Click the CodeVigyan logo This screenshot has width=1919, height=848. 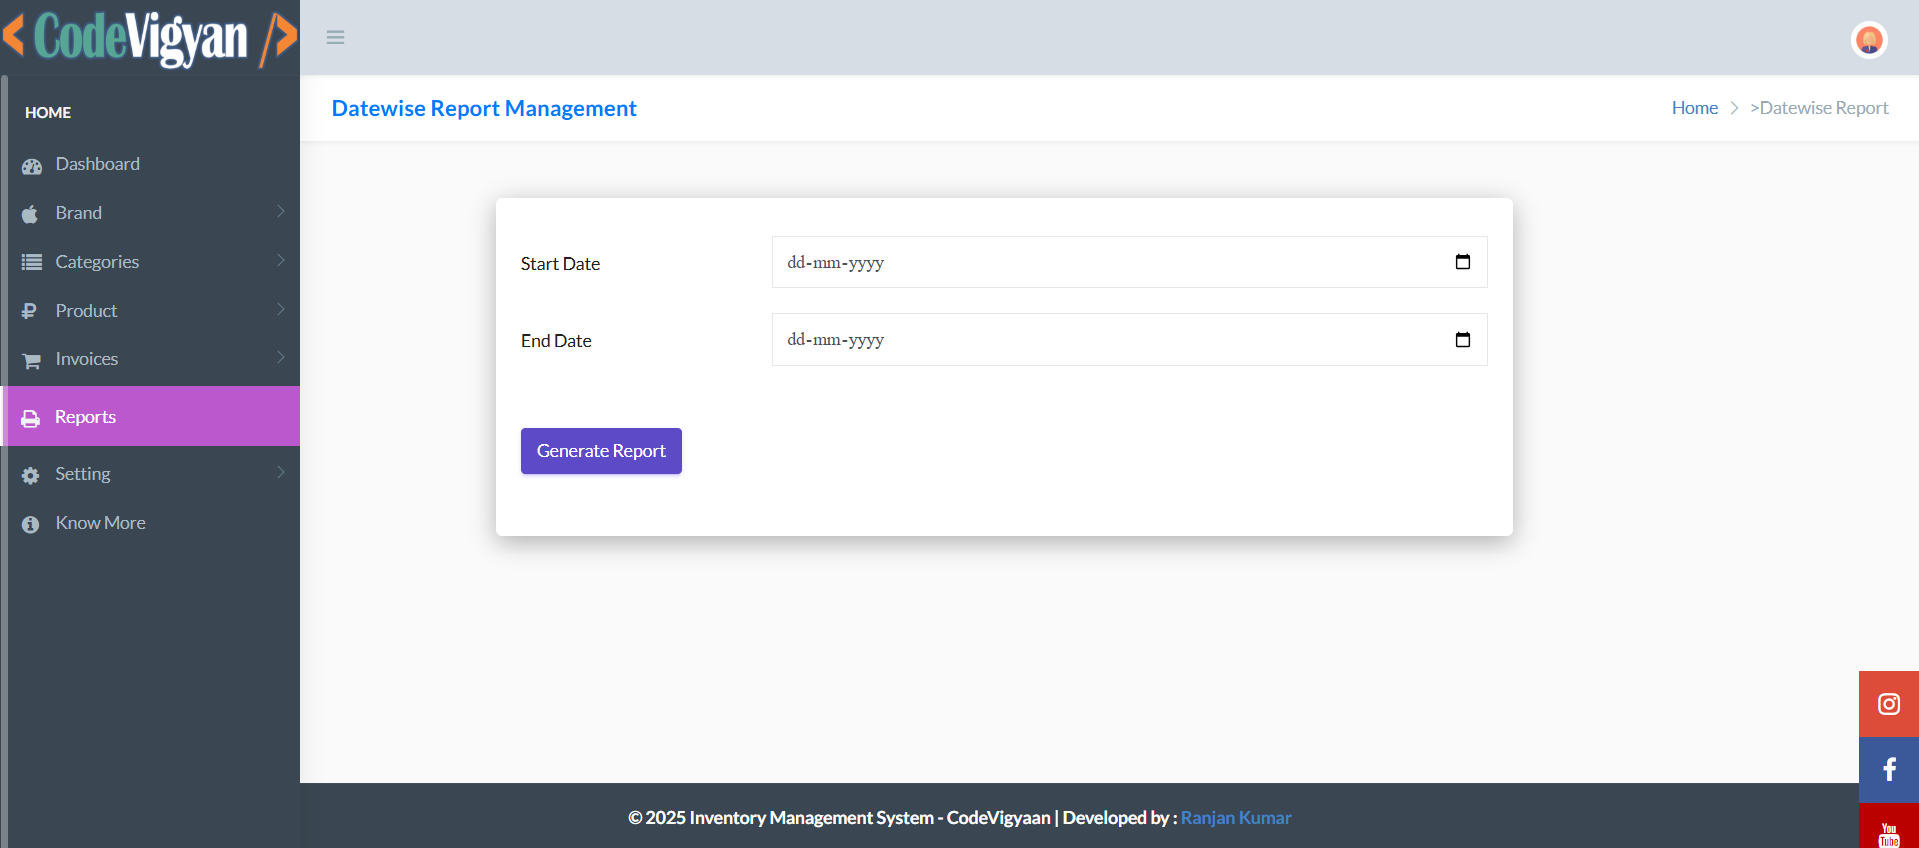click(x=150, y=38)
